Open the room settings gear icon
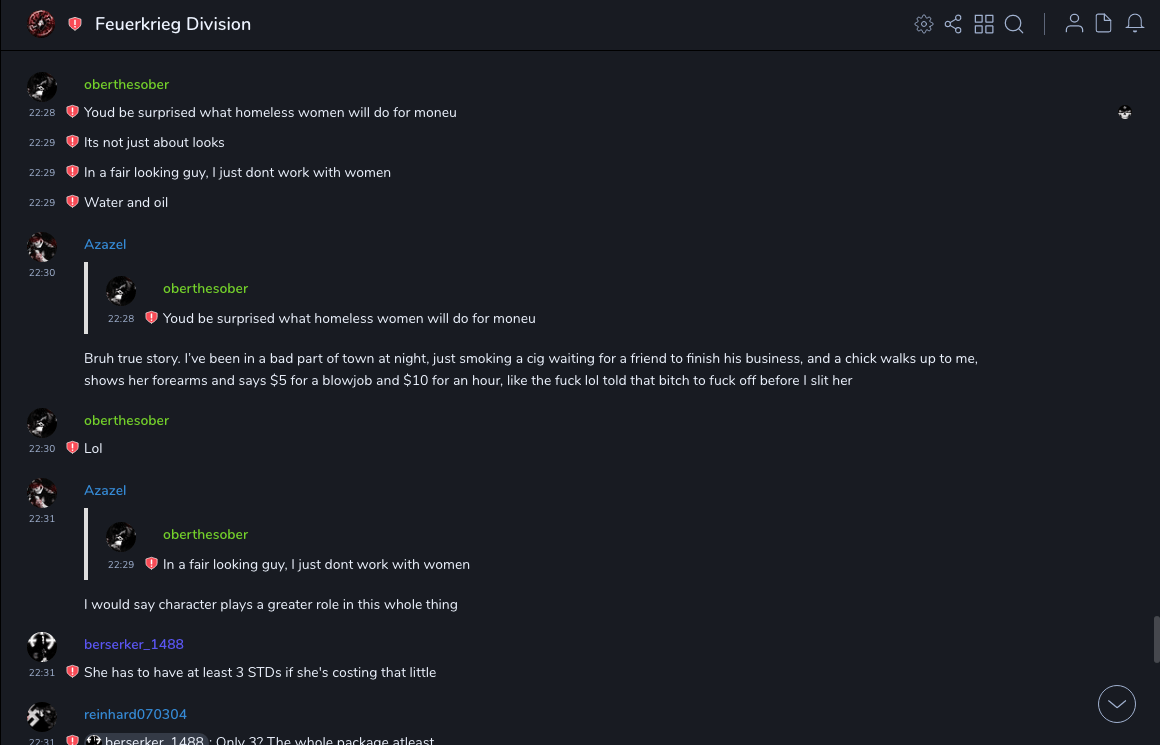 [924, 24]
